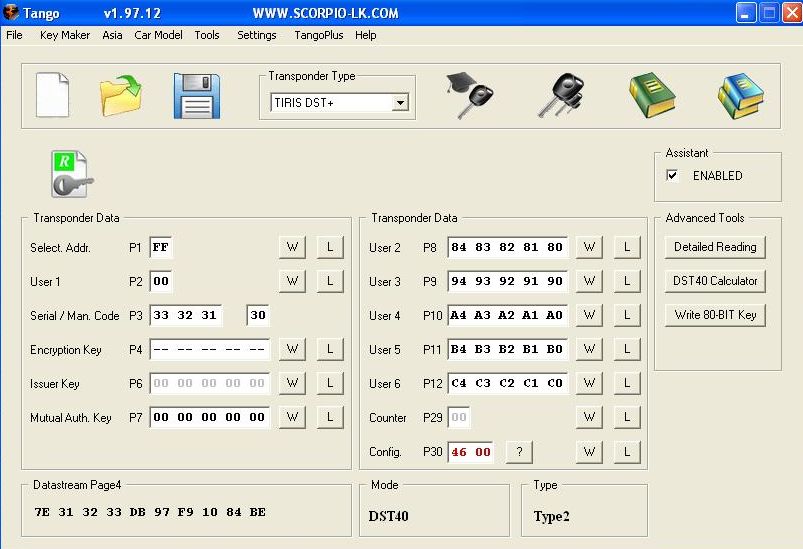Open file using the folder icon
Viewport: 803px width, 549px height.
coord(121,95)
